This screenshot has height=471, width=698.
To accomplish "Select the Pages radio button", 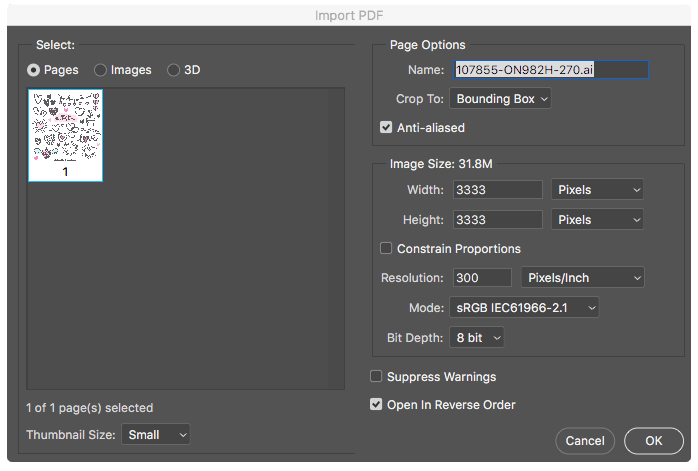I will [33, 70].
